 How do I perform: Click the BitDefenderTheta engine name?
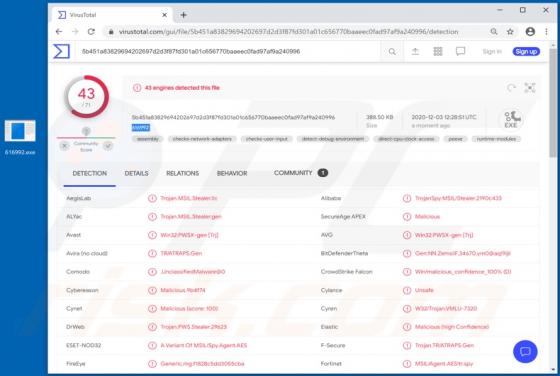point(344,253)
